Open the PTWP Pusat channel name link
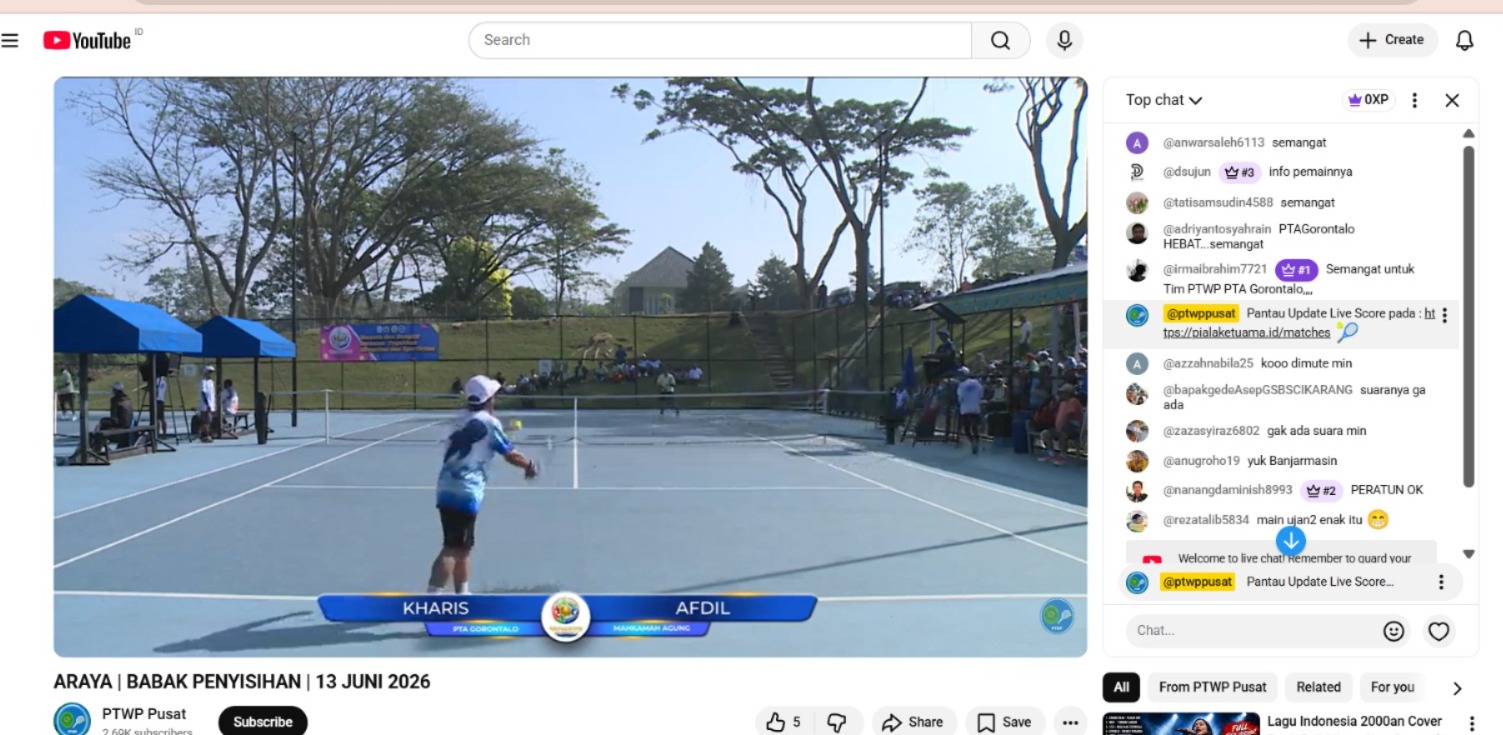 (144, 714)
